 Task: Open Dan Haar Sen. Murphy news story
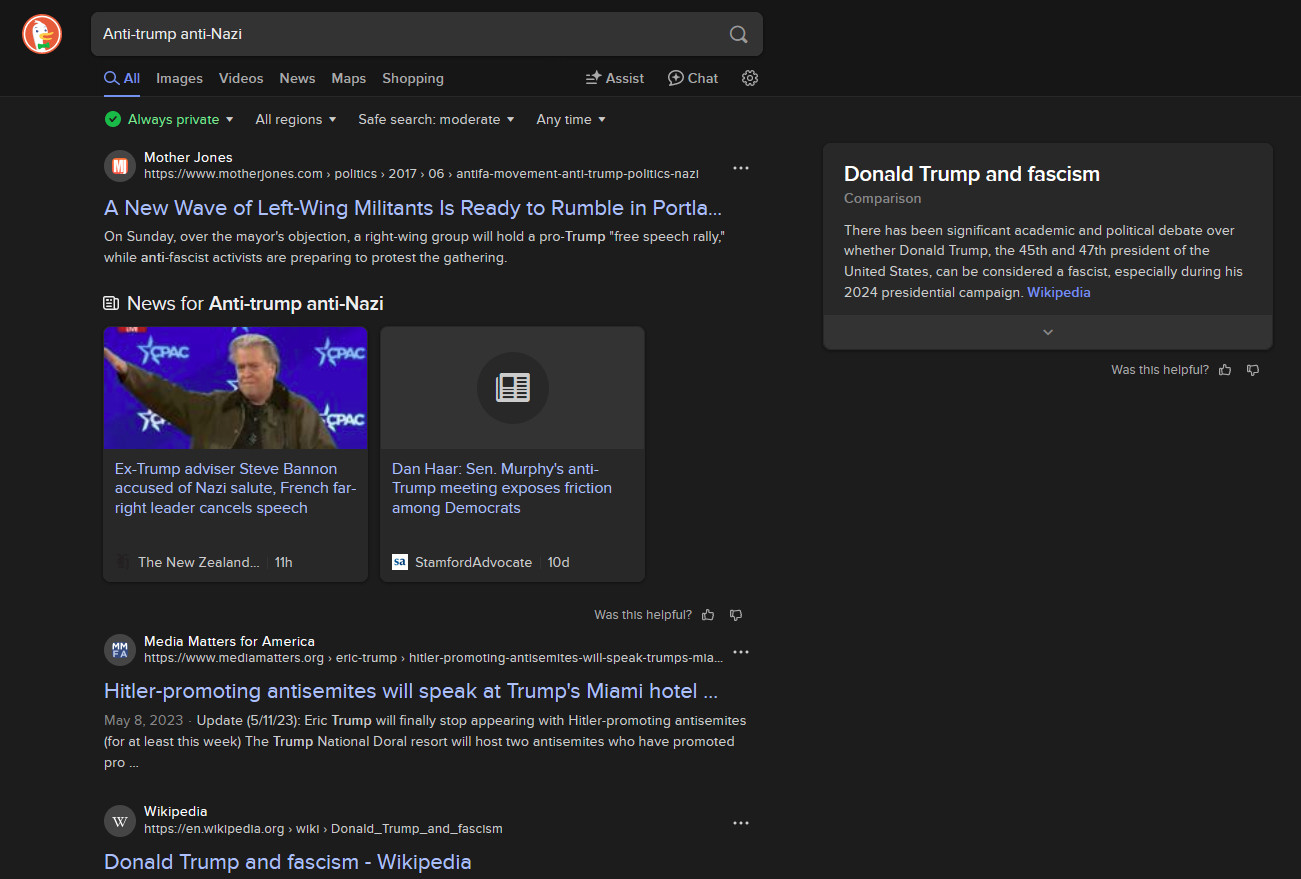502,488
